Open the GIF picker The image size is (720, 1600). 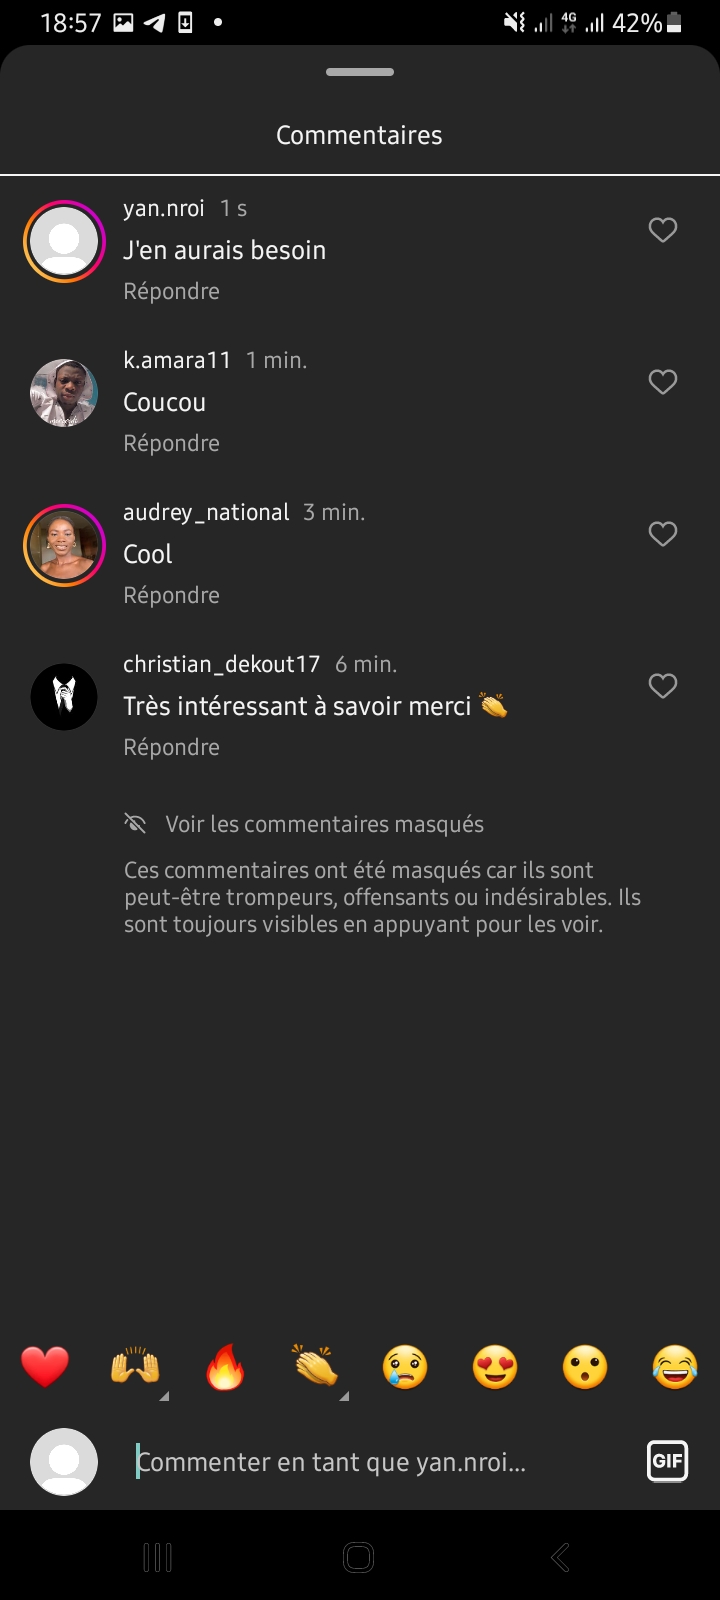(x=667, y=1461)
